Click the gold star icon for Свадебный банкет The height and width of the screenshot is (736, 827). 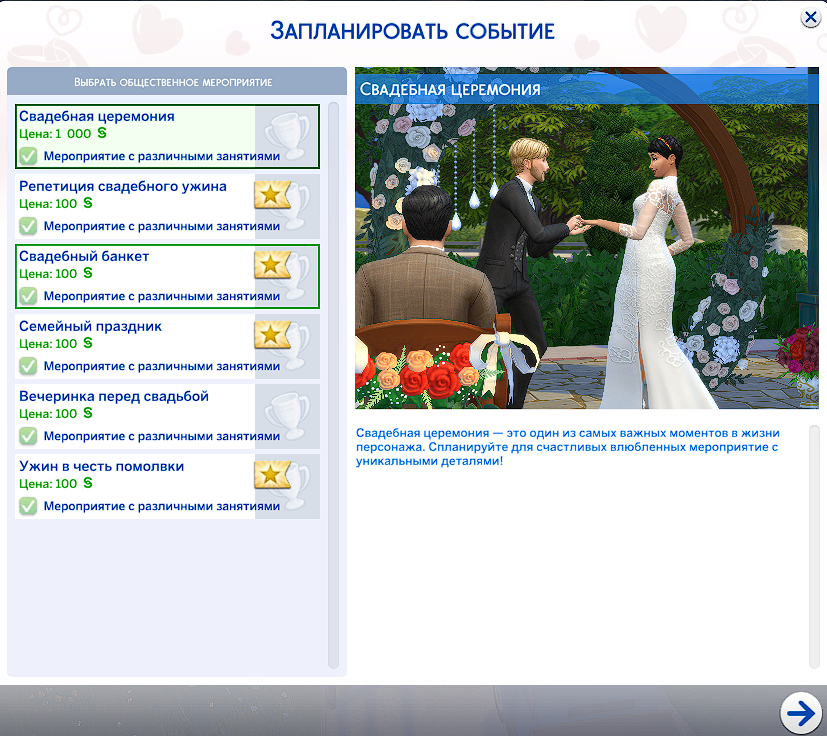pos(272,265)
